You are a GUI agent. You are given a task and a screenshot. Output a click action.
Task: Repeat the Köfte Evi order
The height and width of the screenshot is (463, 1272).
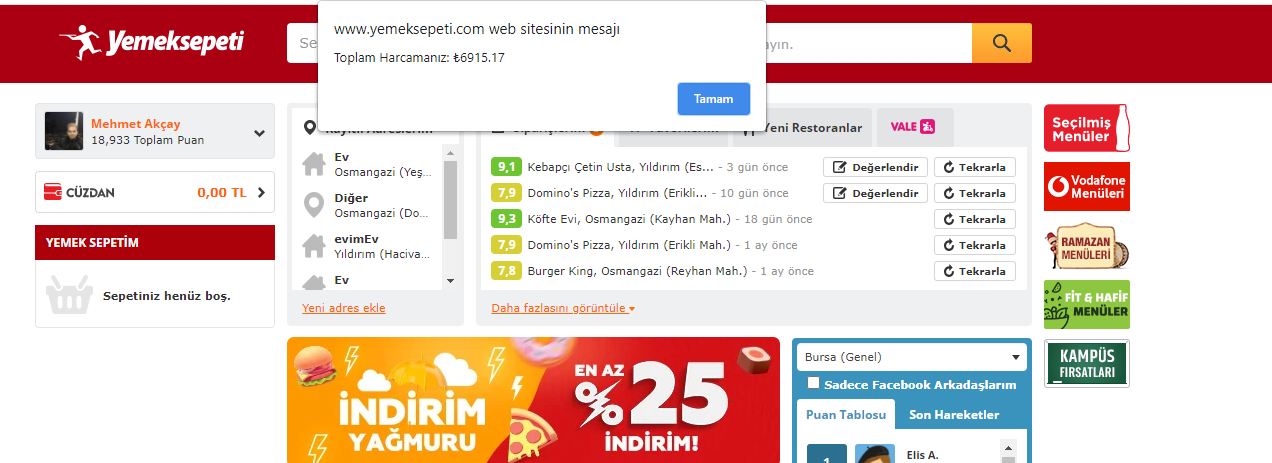point(975,219)
